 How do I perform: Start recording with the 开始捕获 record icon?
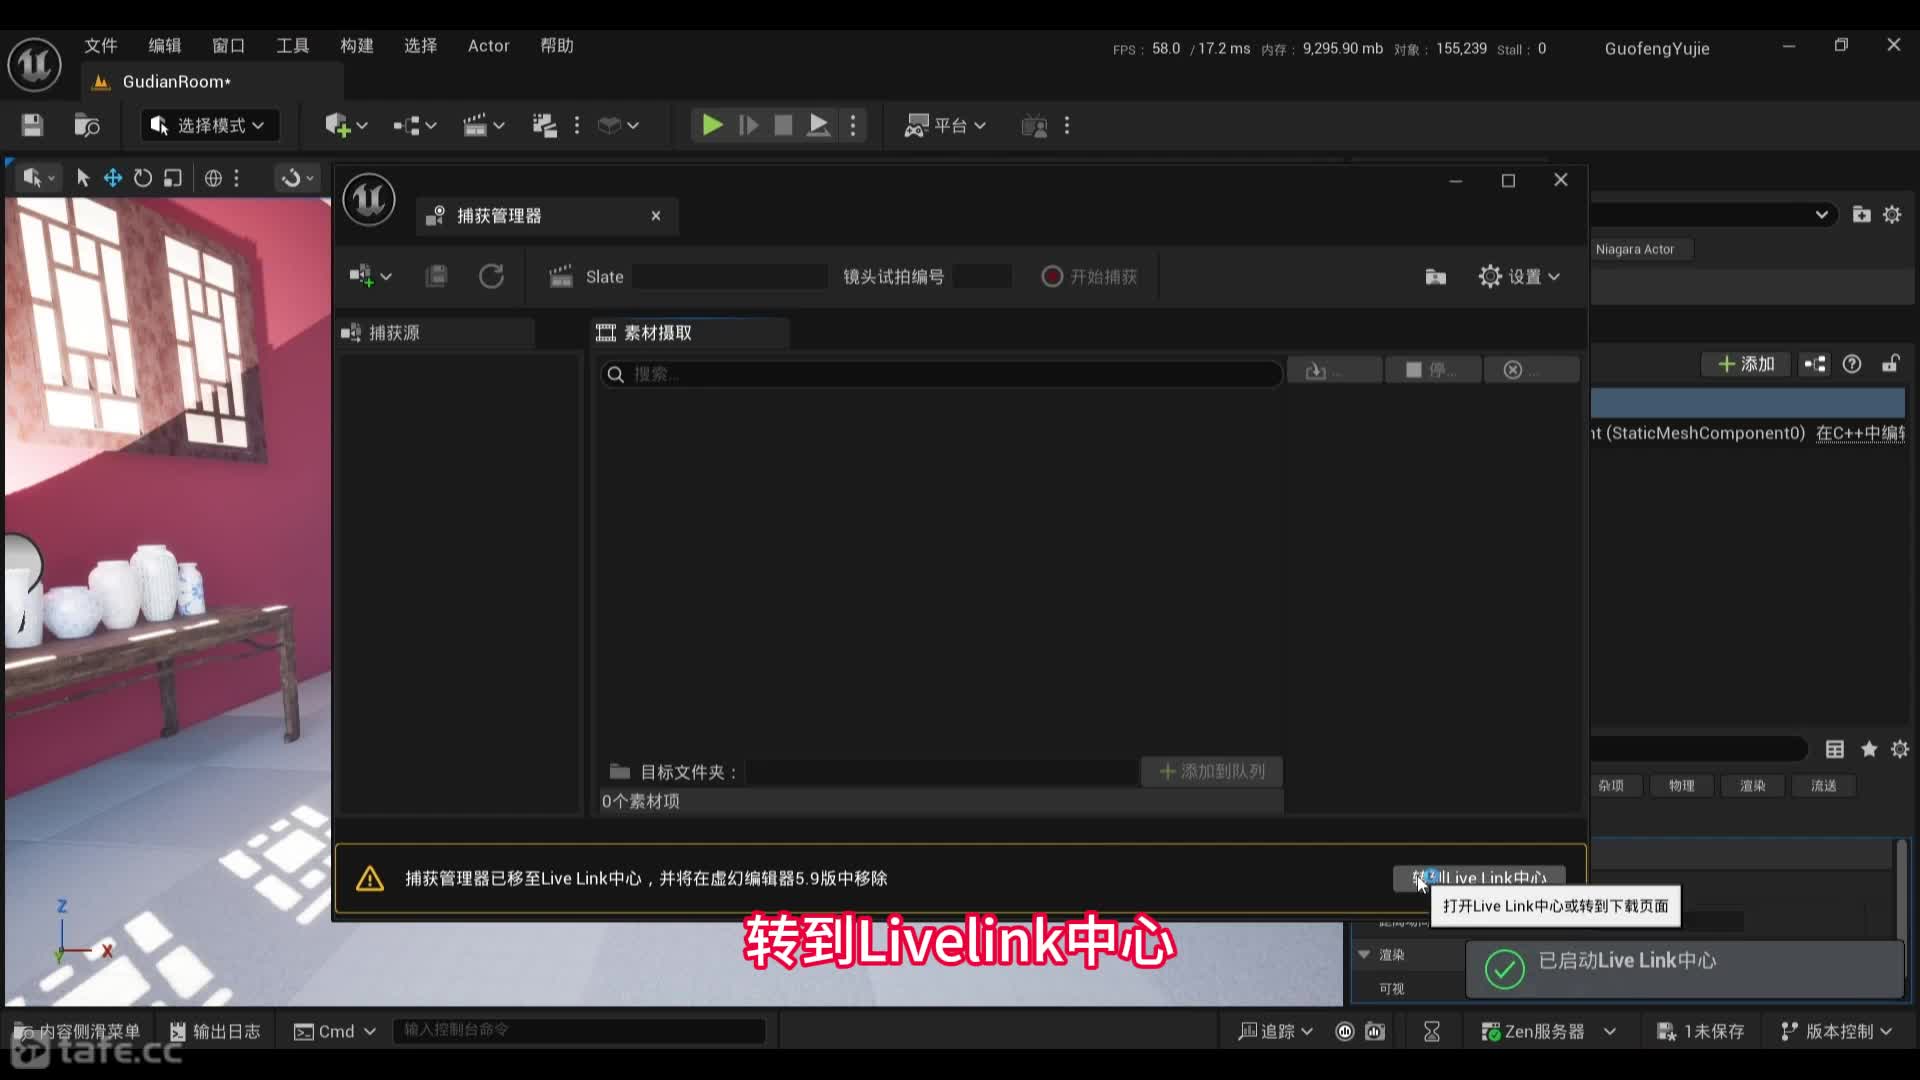click(1051, 276)
